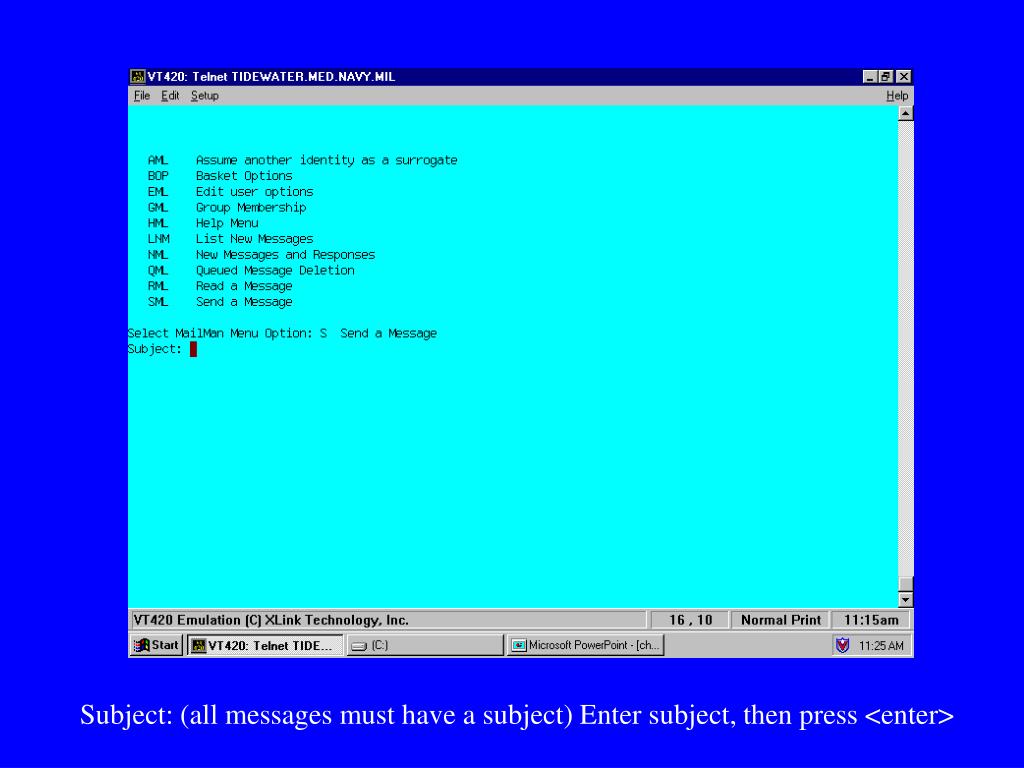The width and height of the screenshot is (1024, 768).
Task: Click the Subject input cursor
Action: pos(193,349)
